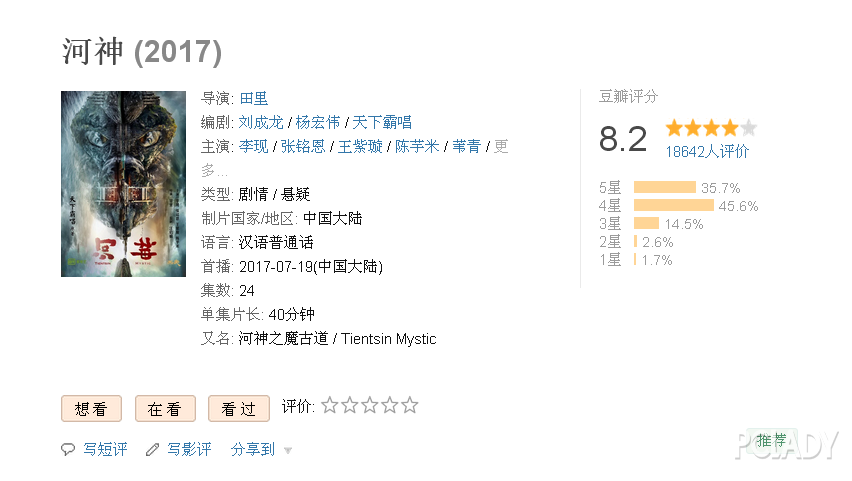Click the speech bubble icon beside 写短评

point(68,449)
